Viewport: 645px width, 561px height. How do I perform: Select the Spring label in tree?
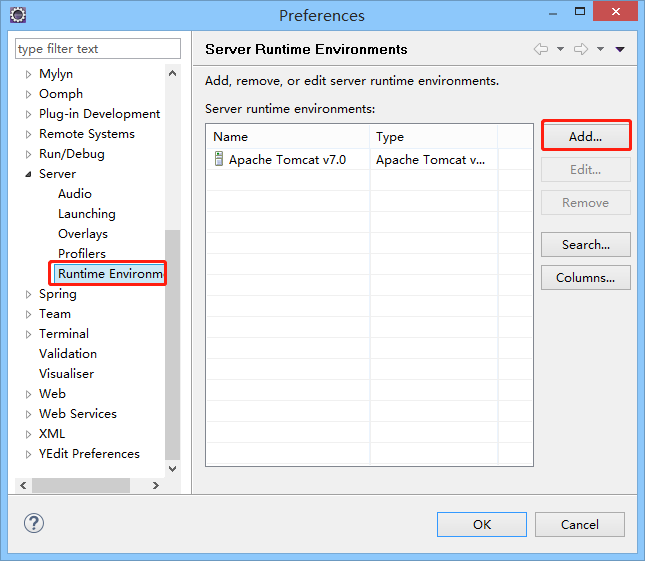(58, 294)
